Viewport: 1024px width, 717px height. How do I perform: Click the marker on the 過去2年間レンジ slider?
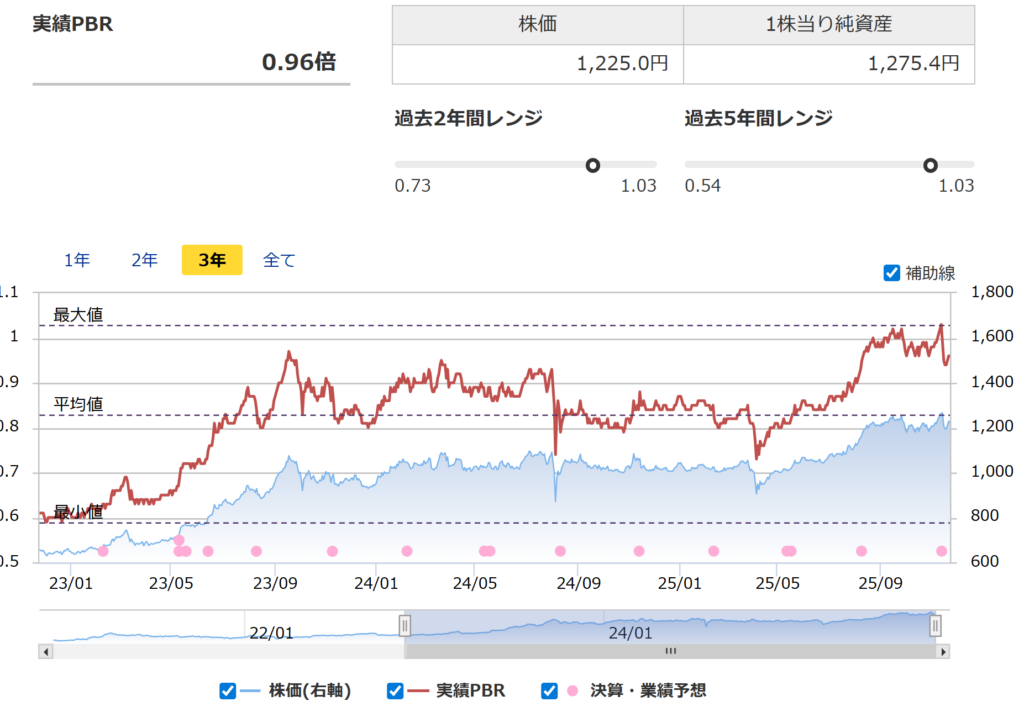(594, 164)
